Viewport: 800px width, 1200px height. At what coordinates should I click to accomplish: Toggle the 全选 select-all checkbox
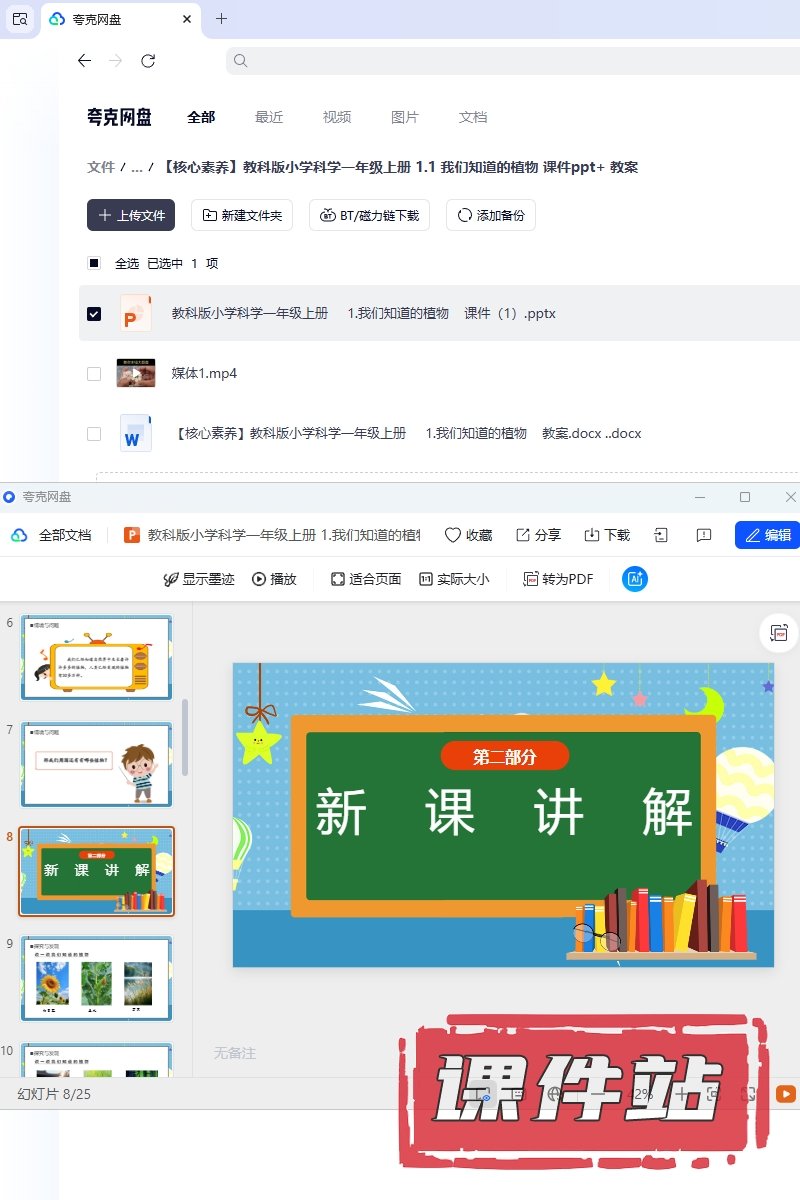94,264
